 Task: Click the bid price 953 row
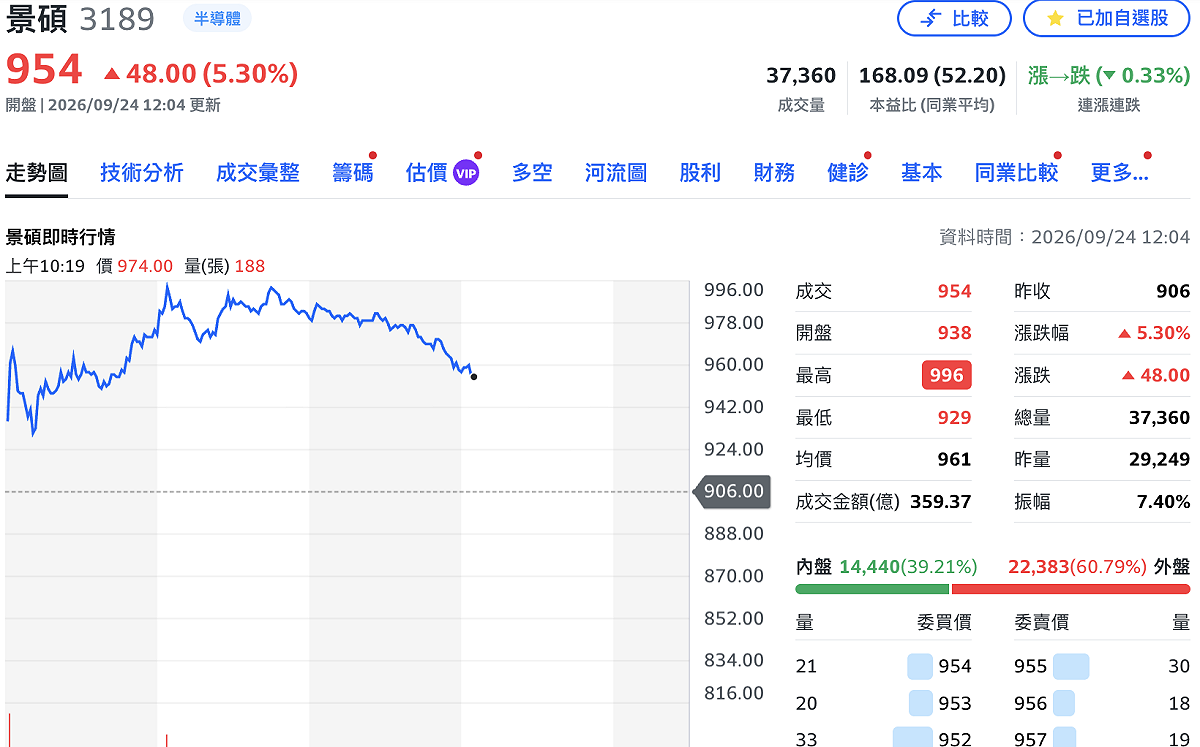[x=884, y=703]
